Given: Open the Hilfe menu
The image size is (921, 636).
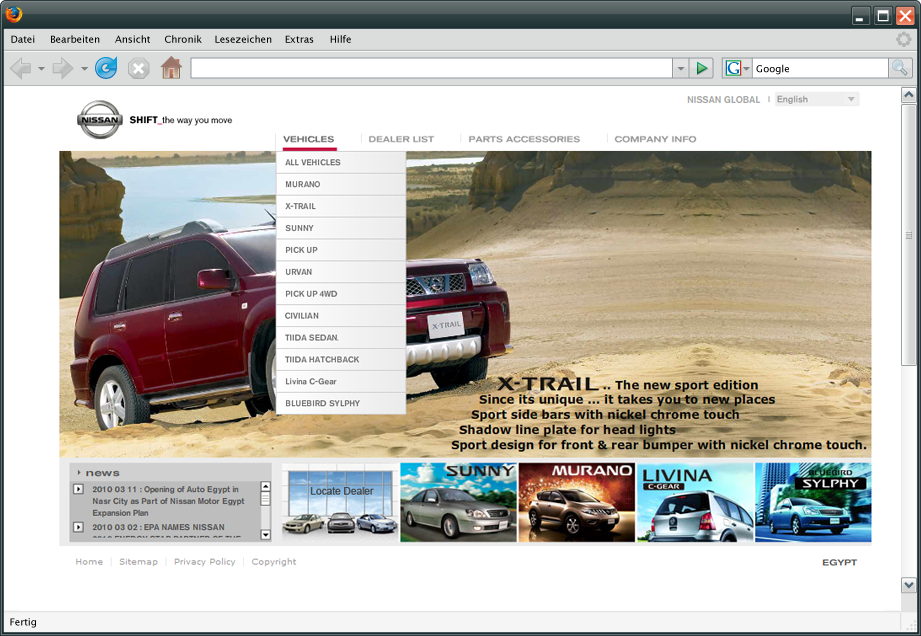Looking at the screenshot, I should pos(340,39).
